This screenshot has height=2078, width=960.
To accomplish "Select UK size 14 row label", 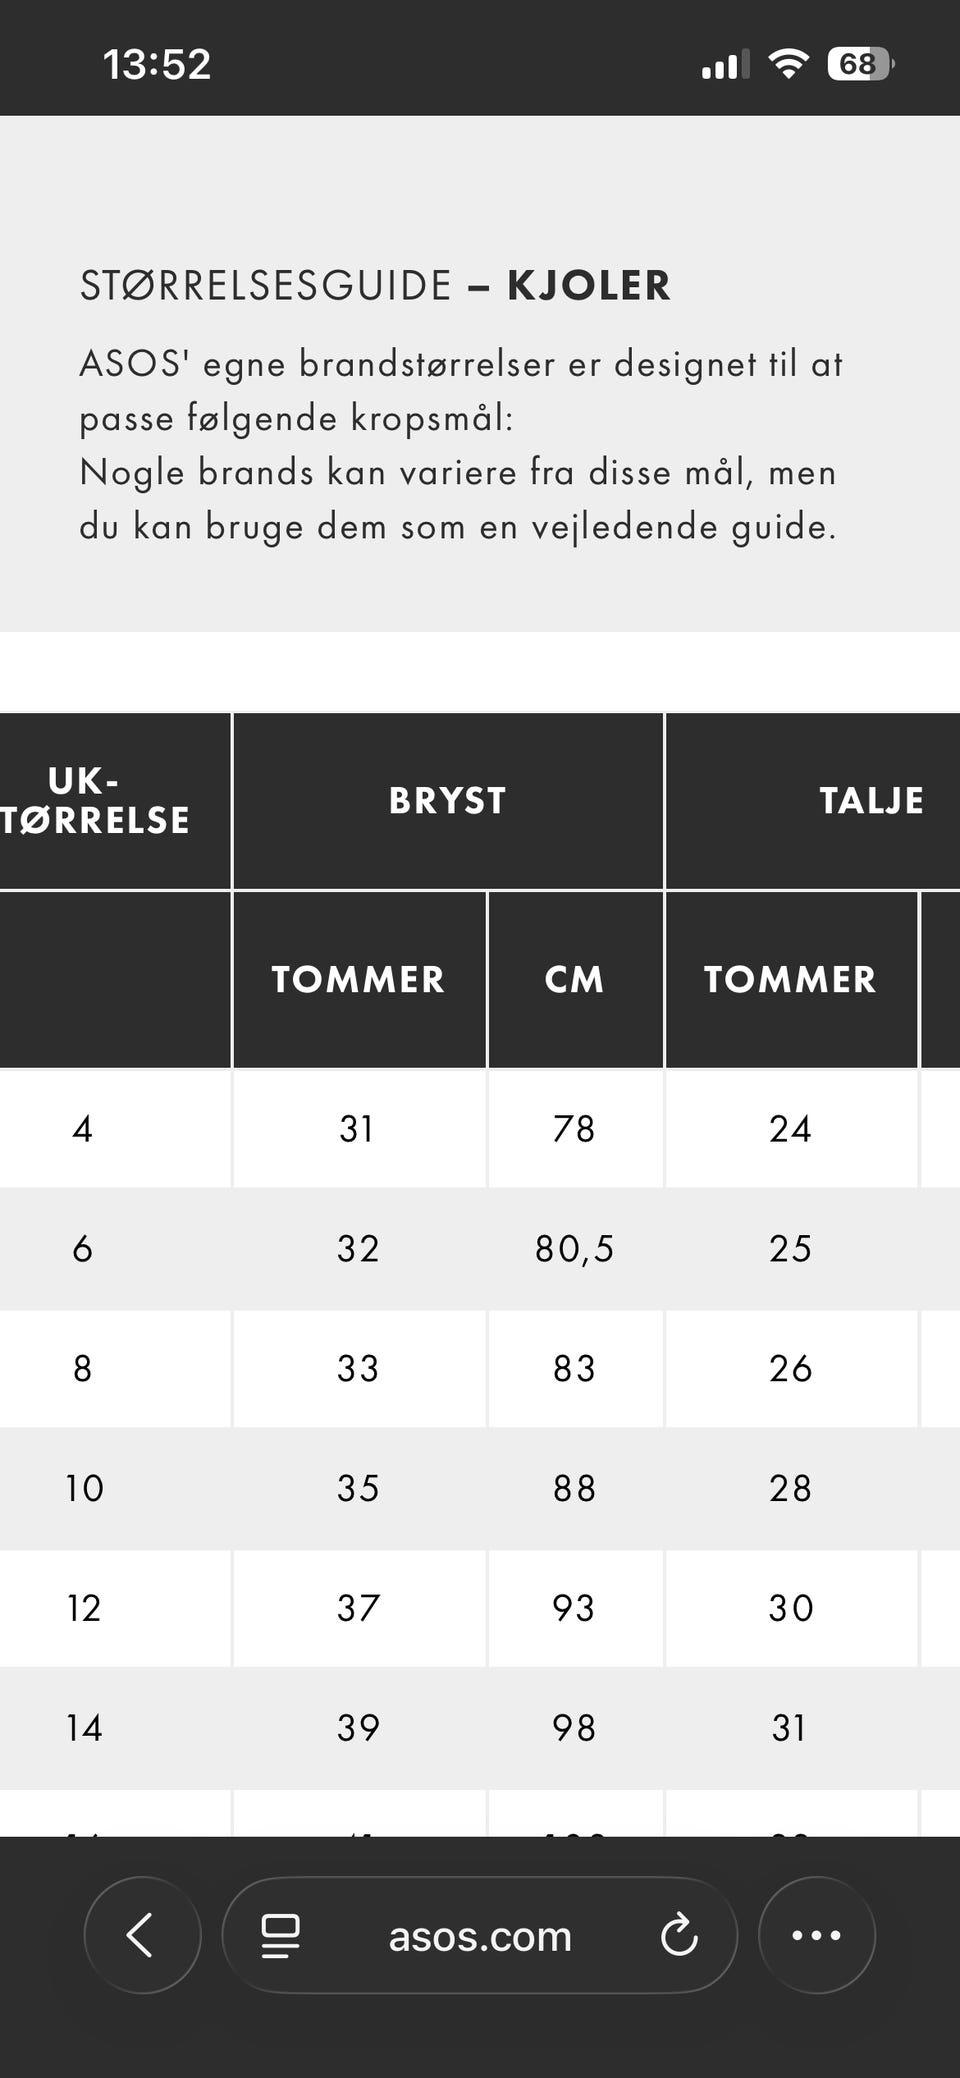I will pos(84,1728).
